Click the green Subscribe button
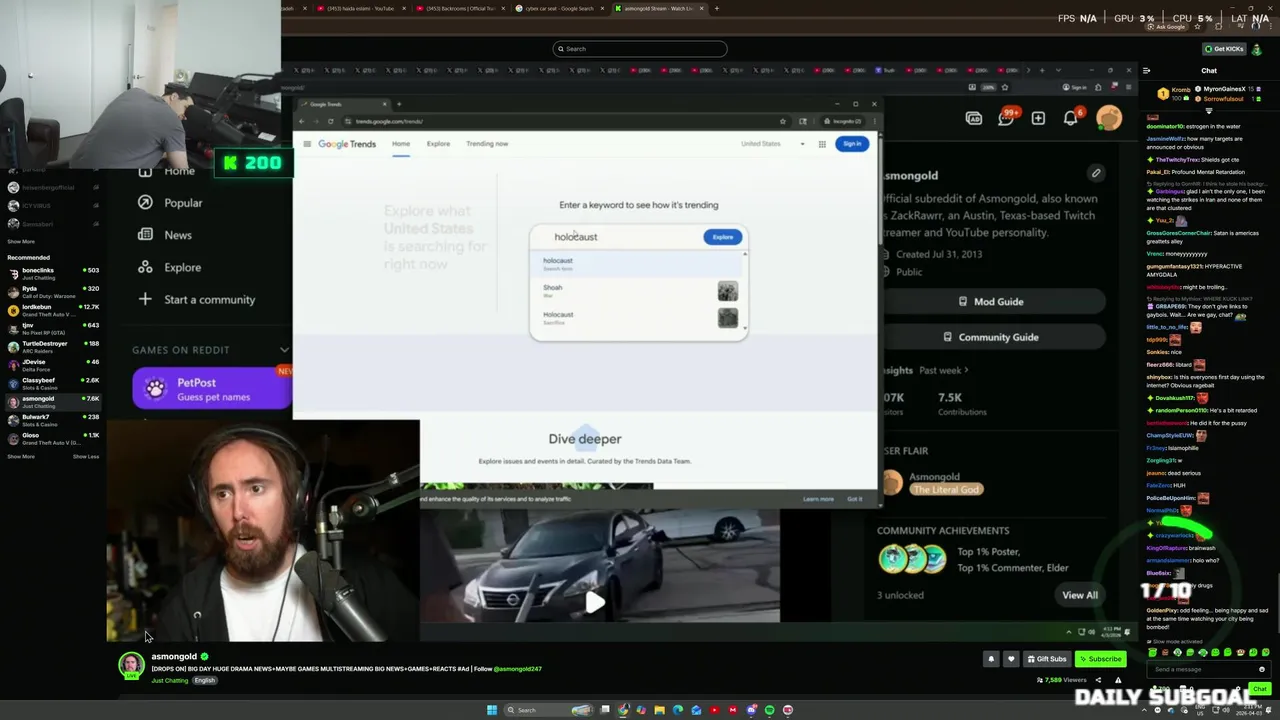This screenshot has height=720, width=1280. coord(1100,659)
